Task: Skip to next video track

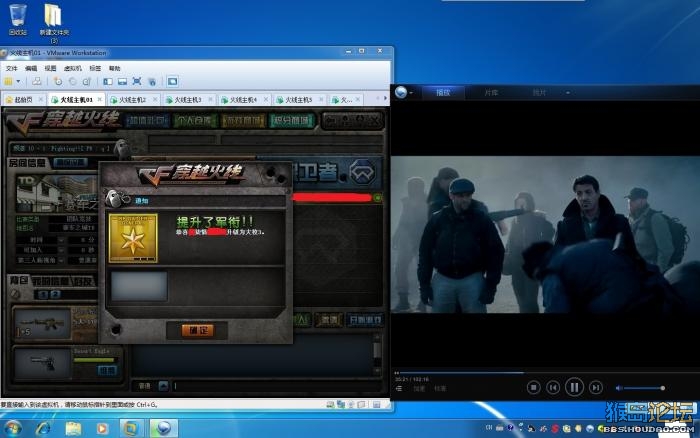Action: [596, 387]
